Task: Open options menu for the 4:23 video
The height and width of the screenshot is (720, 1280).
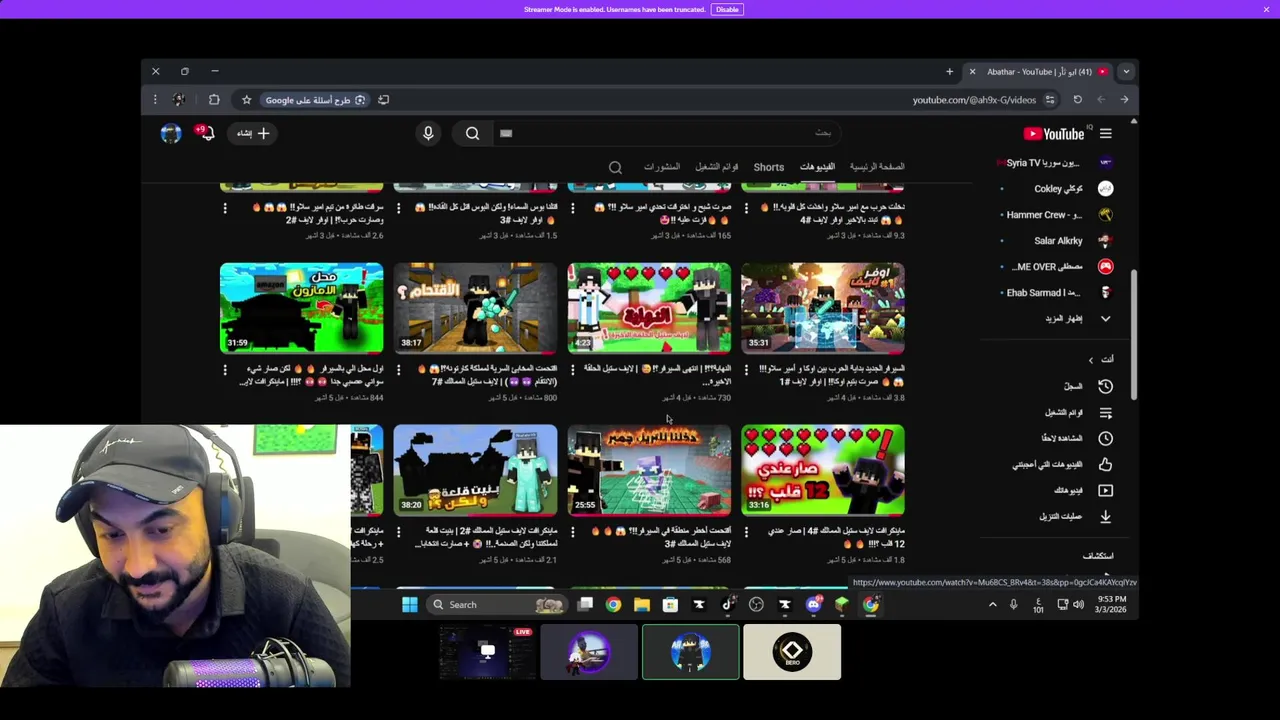Action: click(x=573, y=370)
